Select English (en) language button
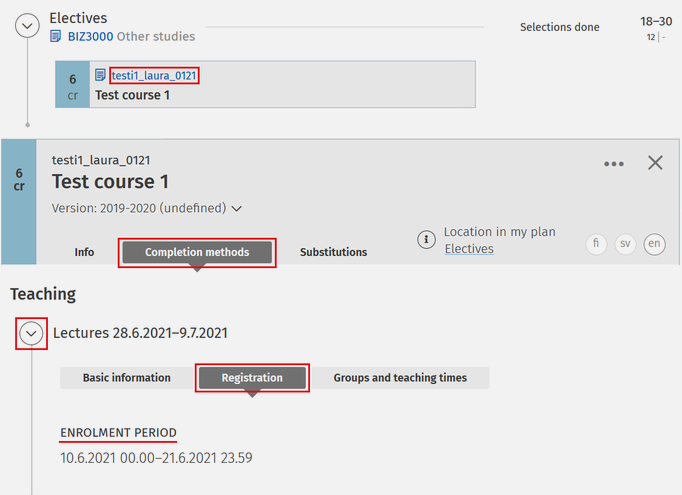Screen dimensions: 682x495 655,244
